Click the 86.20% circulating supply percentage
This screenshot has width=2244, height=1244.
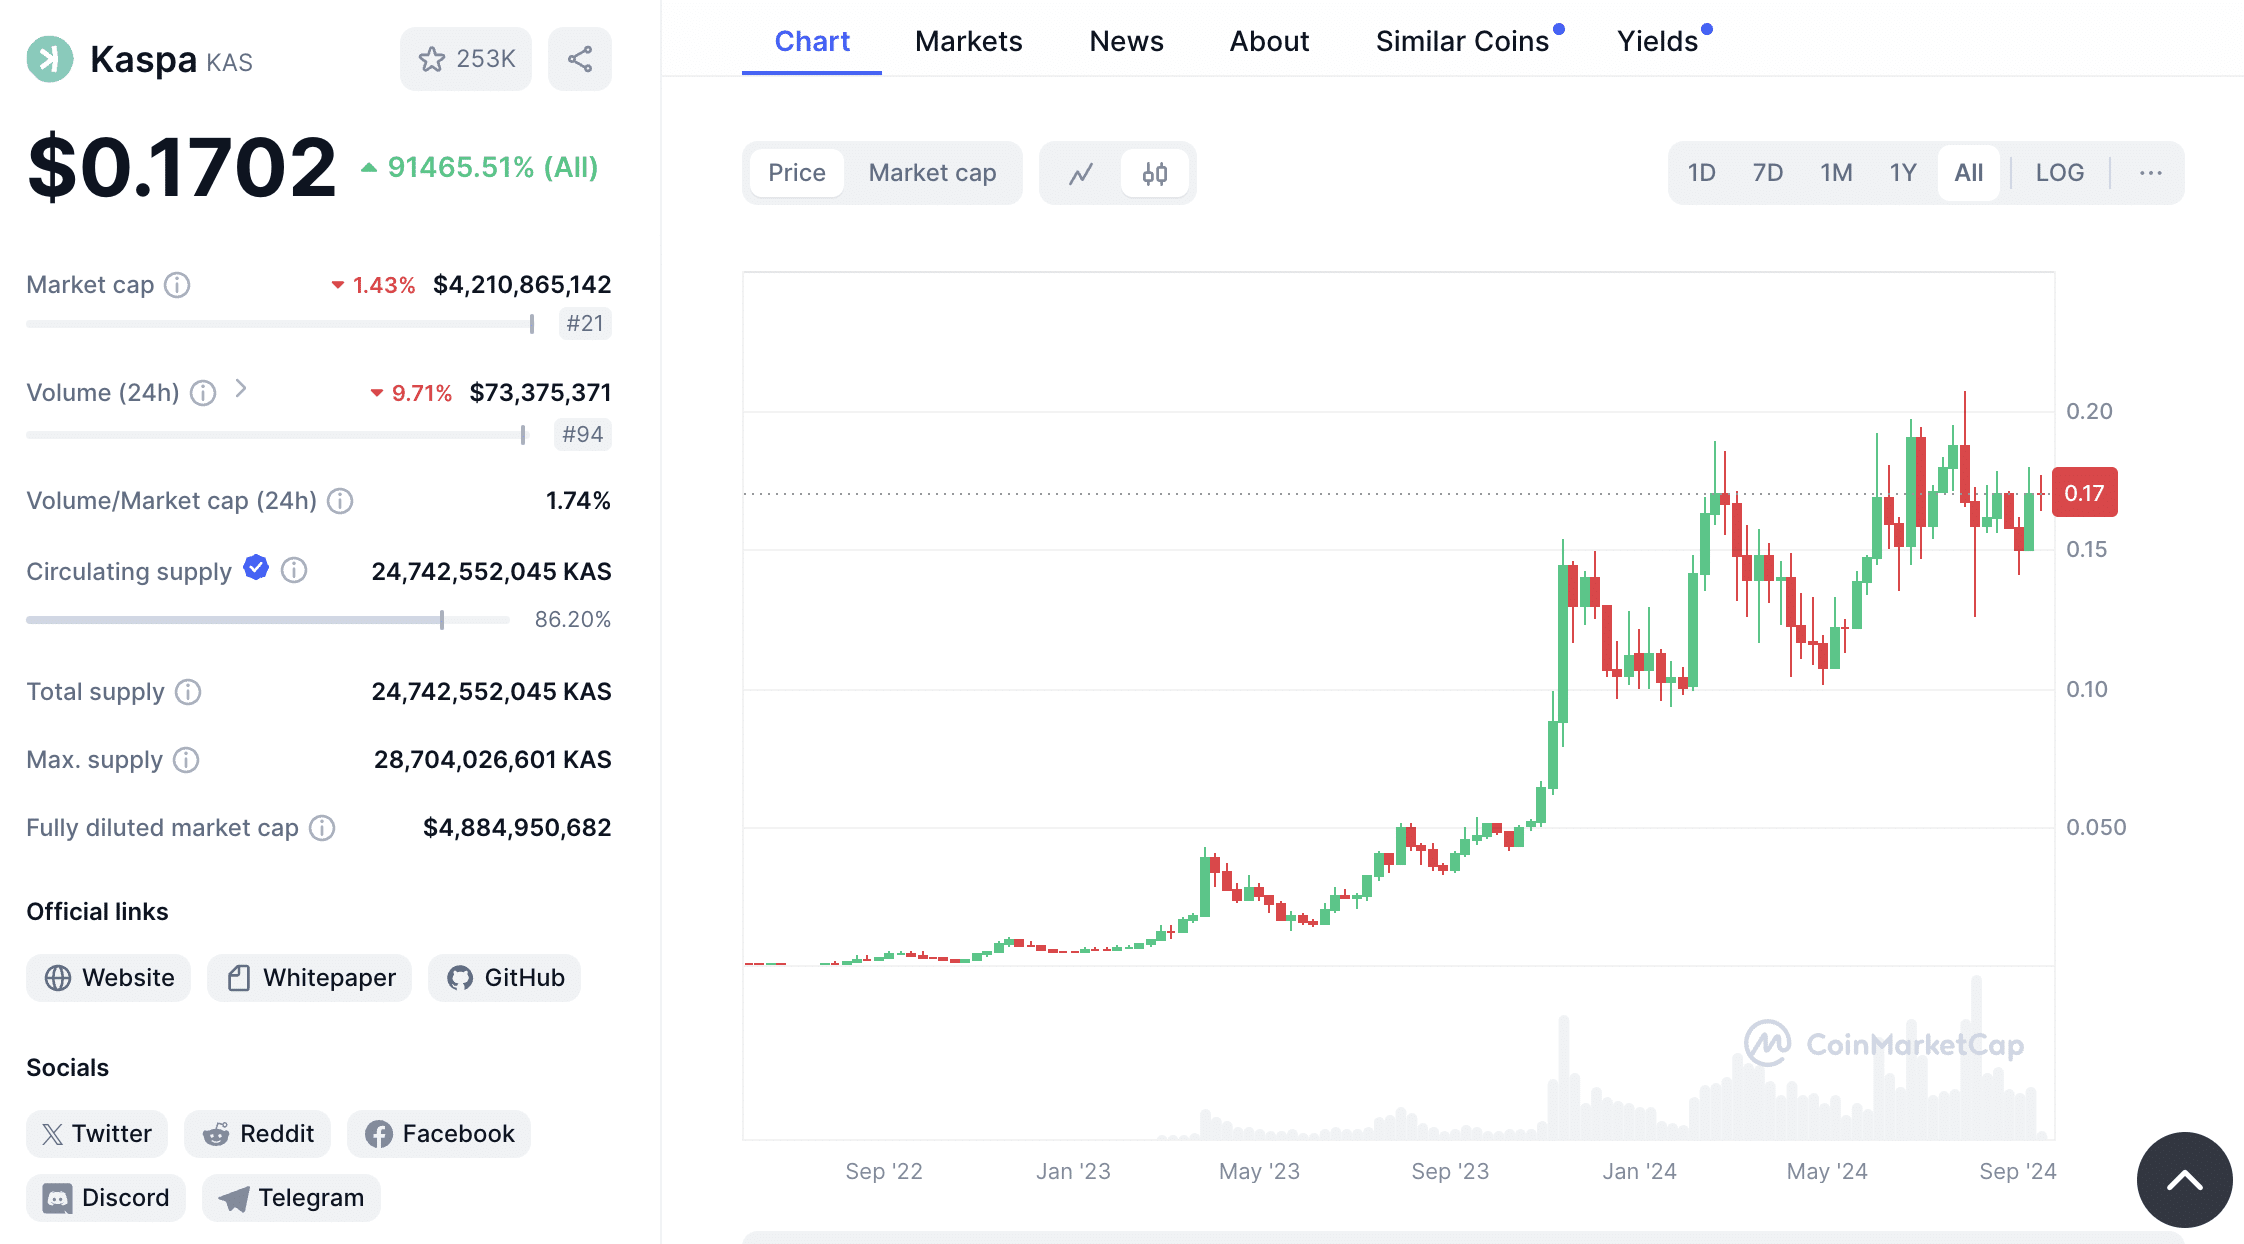(573, 620)
